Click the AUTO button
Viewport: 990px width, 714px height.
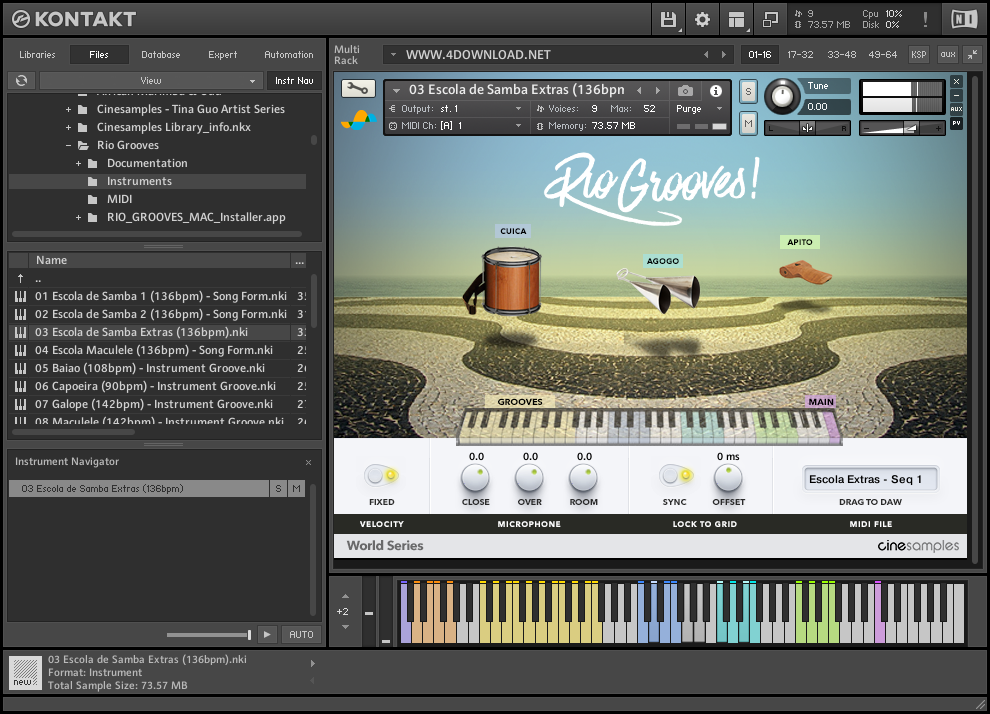point(301,634)
